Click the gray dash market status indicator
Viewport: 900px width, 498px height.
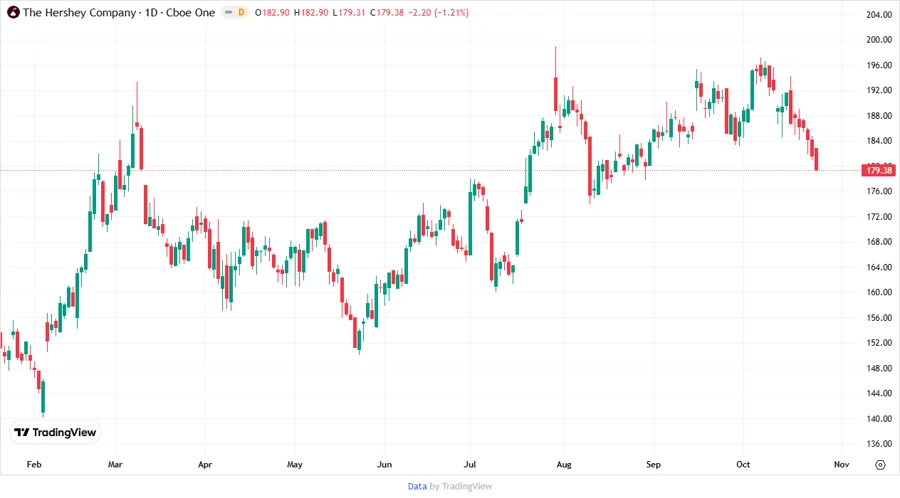click(x=228, y=12)
